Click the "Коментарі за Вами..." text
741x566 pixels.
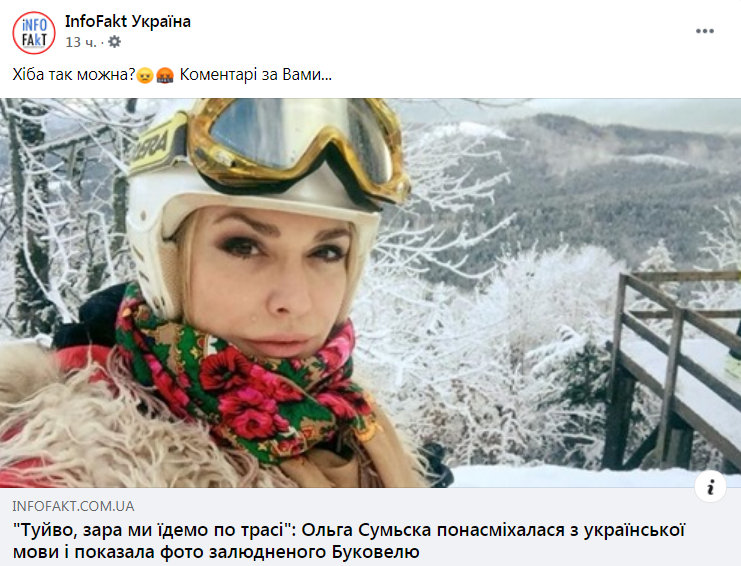[256, 75]
